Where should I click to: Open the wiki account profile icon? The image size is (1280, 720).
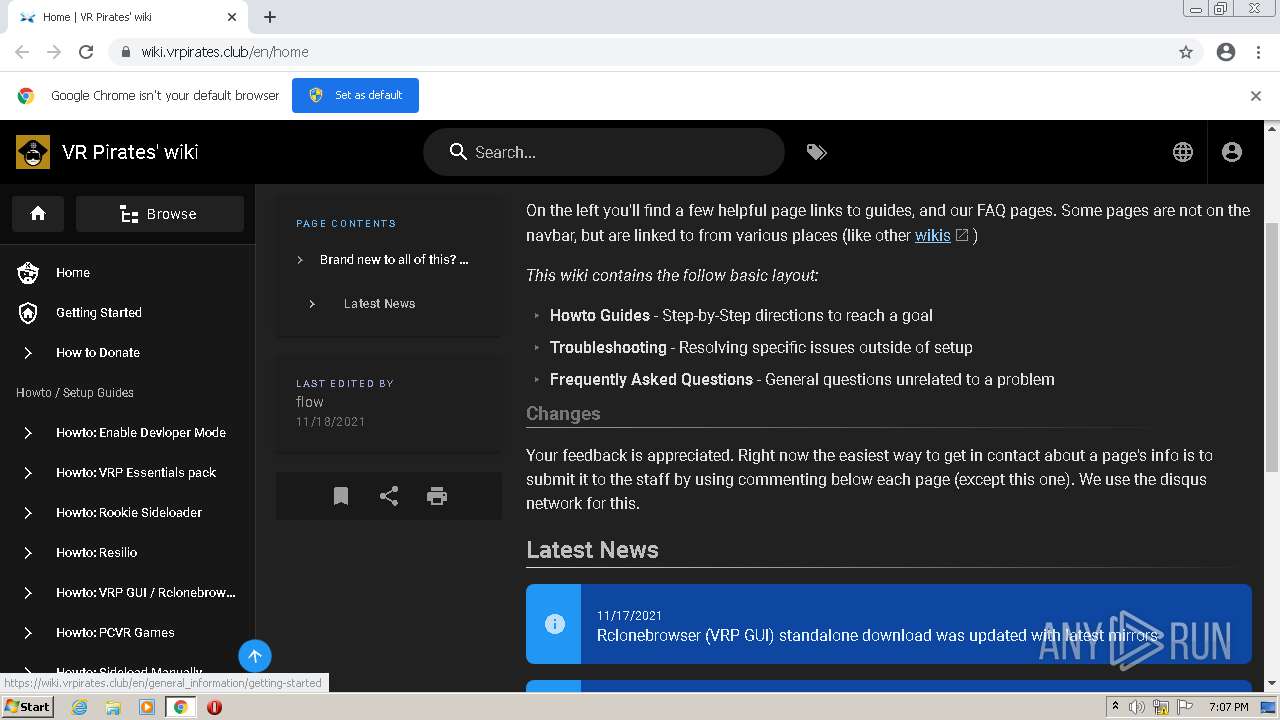[1232, 152]
